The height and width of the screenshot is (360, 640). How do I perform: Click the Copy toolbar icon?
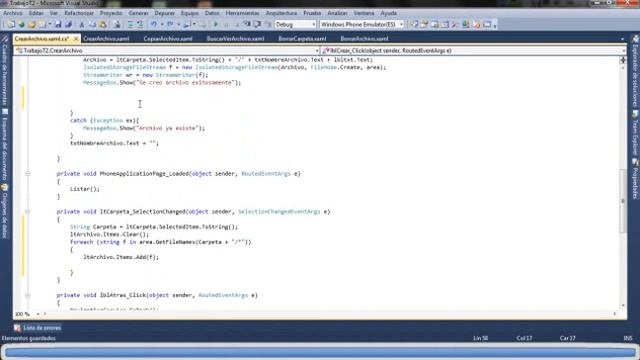pyautogui.click(x=92, y=24)
